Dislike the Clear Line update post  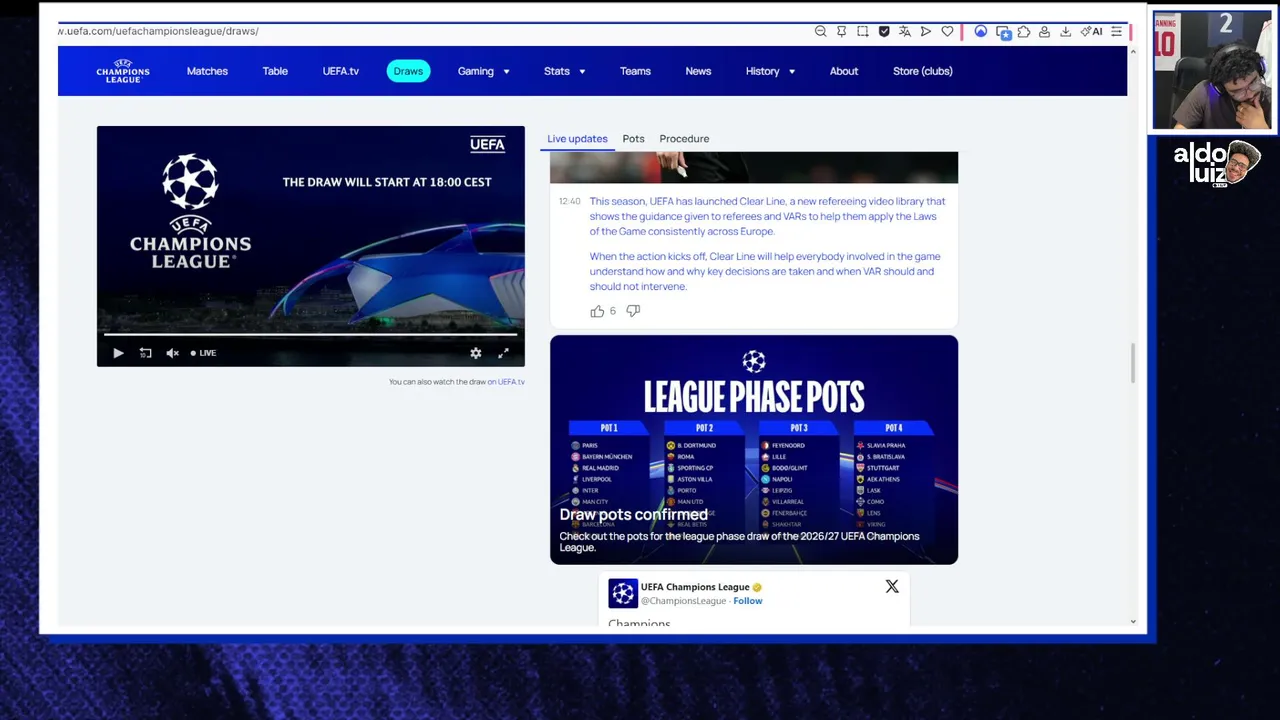point(633,311)
